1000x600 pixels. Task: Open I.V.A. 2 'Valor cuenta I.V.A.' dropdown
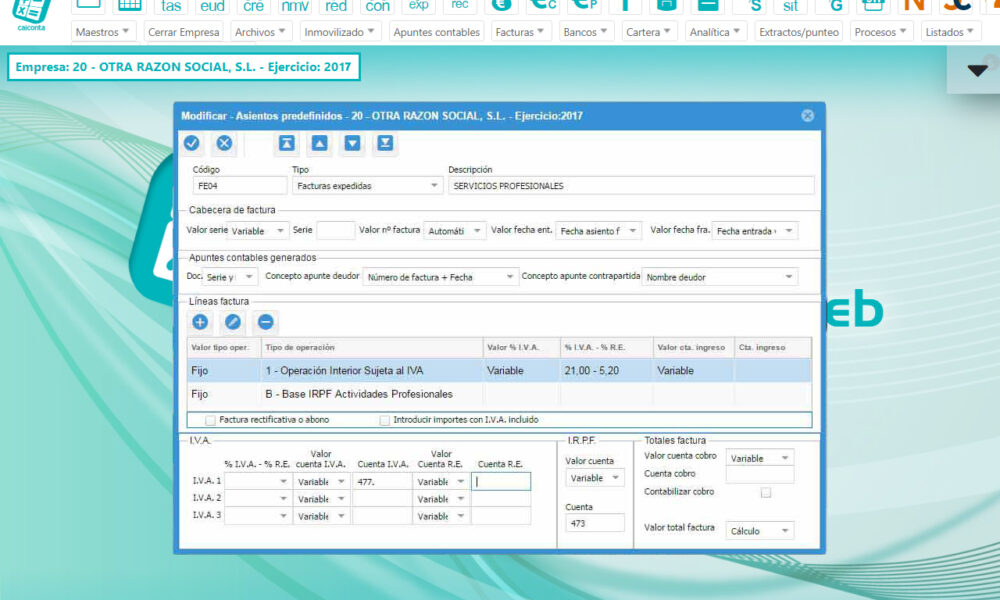(x=321, y=499)
